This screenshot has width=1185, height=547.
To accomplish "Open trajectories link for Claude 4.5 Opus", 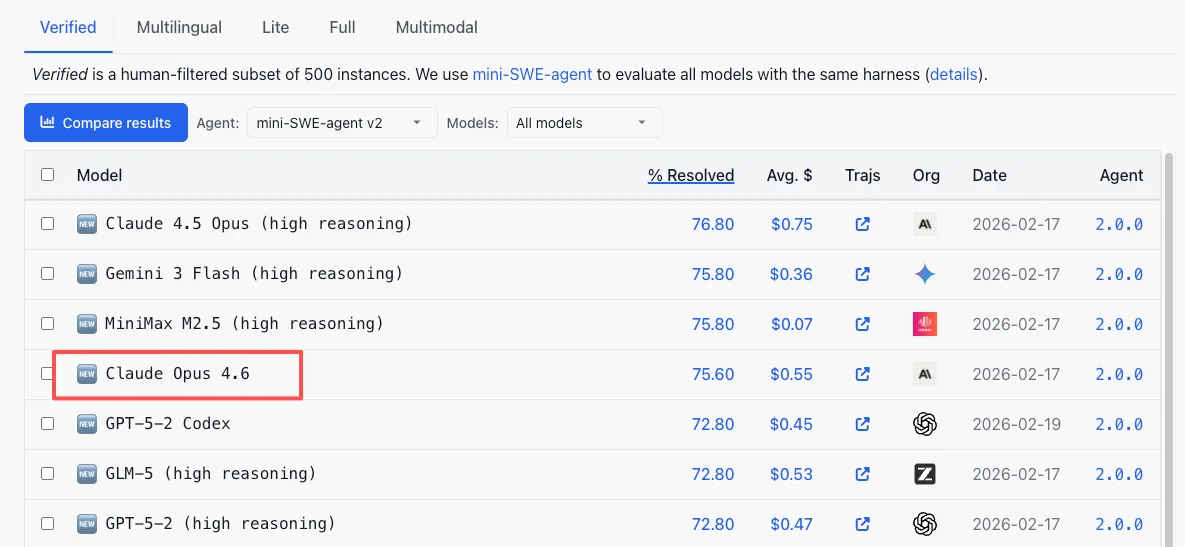I will pos(862,224).
